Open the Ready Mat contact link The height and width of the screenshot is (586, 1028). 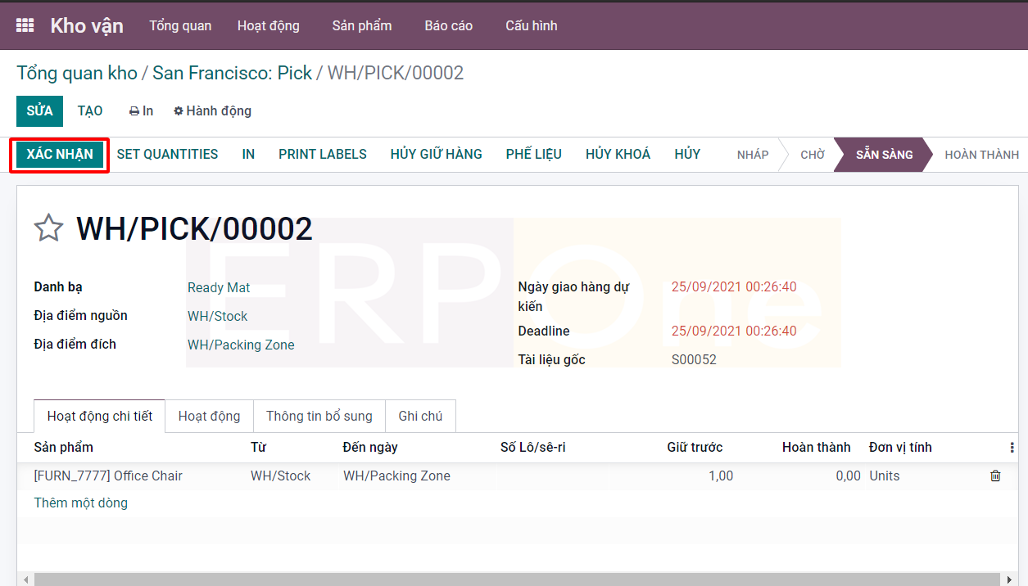tap(218, 287)
